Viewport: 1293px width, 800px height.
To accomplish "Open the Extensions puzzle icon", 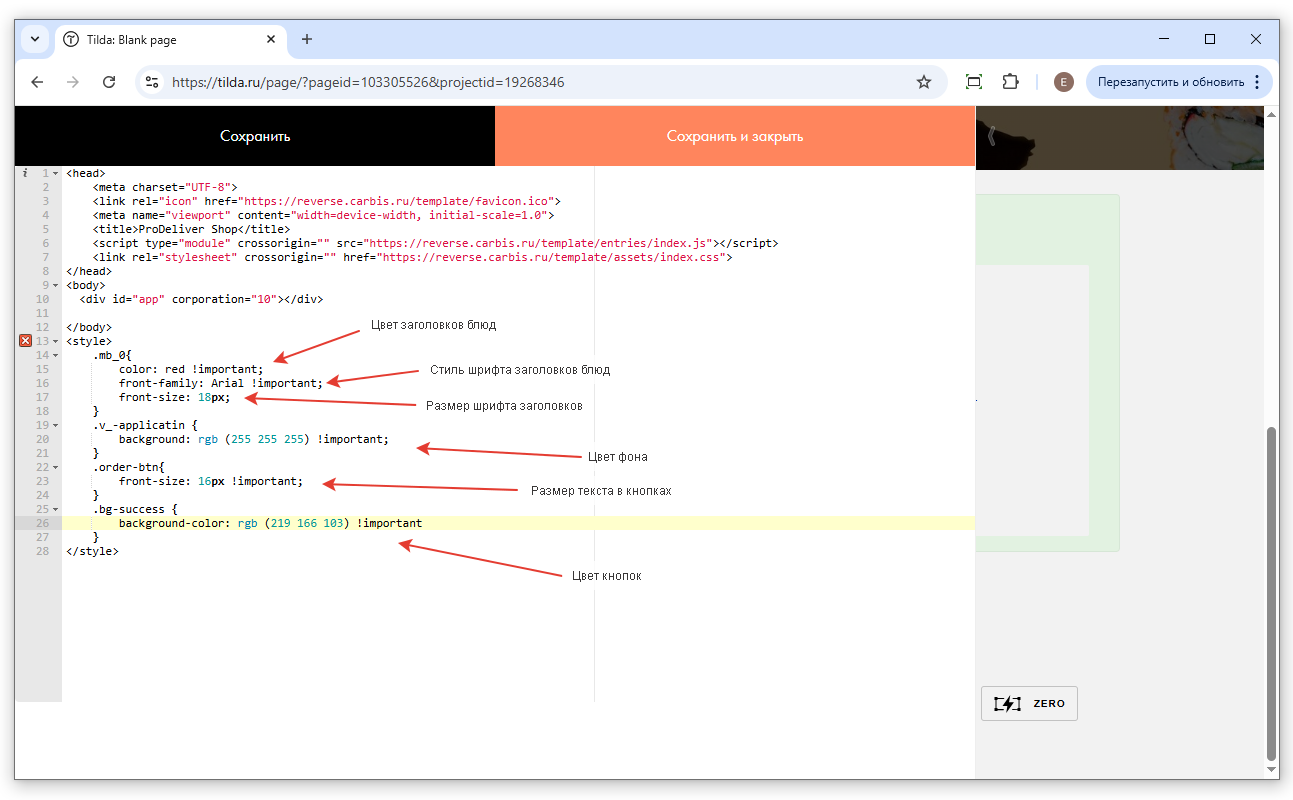I will (x=1010, y=82).
